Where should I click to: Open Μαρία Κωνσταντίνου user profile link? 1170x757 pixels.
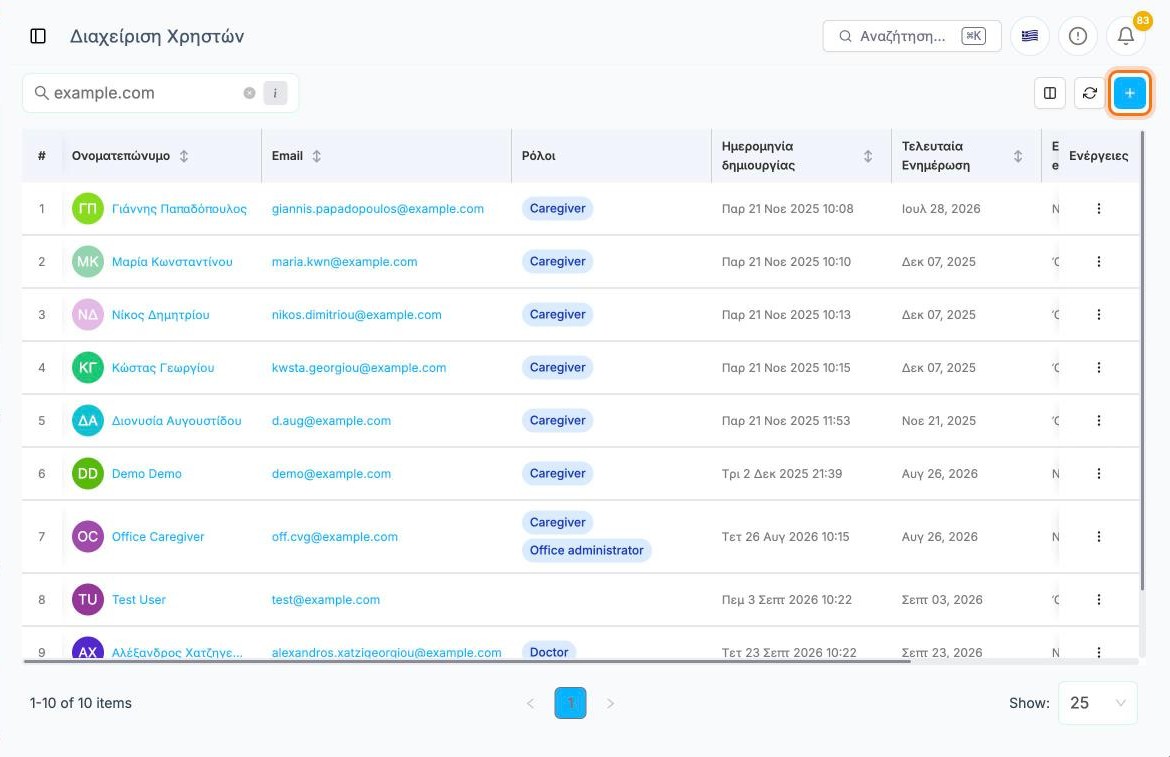[x=172, y=262]
